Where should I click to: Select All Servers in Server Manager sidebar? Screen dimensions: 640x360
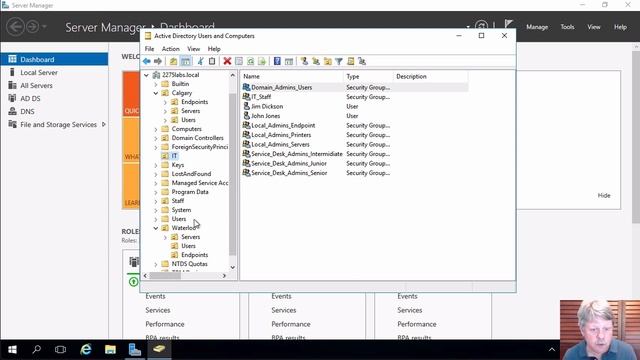click(x=36, y=86)
